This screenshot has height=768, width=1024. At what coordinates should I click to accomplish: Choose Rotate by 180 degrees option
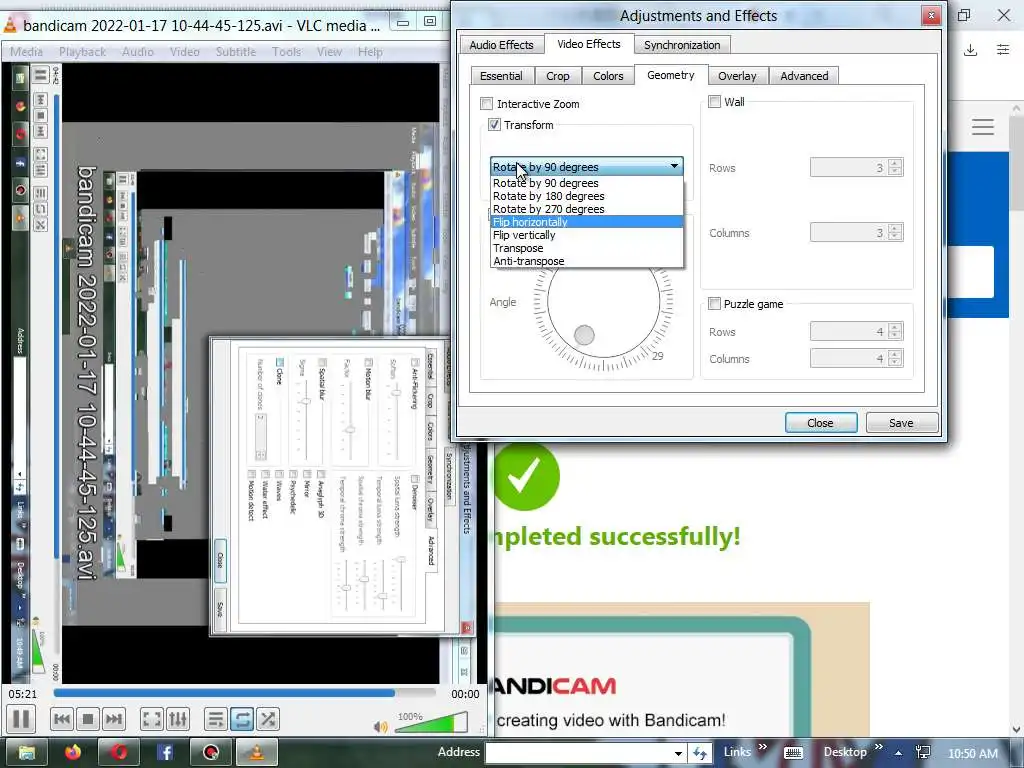(587, 196)
